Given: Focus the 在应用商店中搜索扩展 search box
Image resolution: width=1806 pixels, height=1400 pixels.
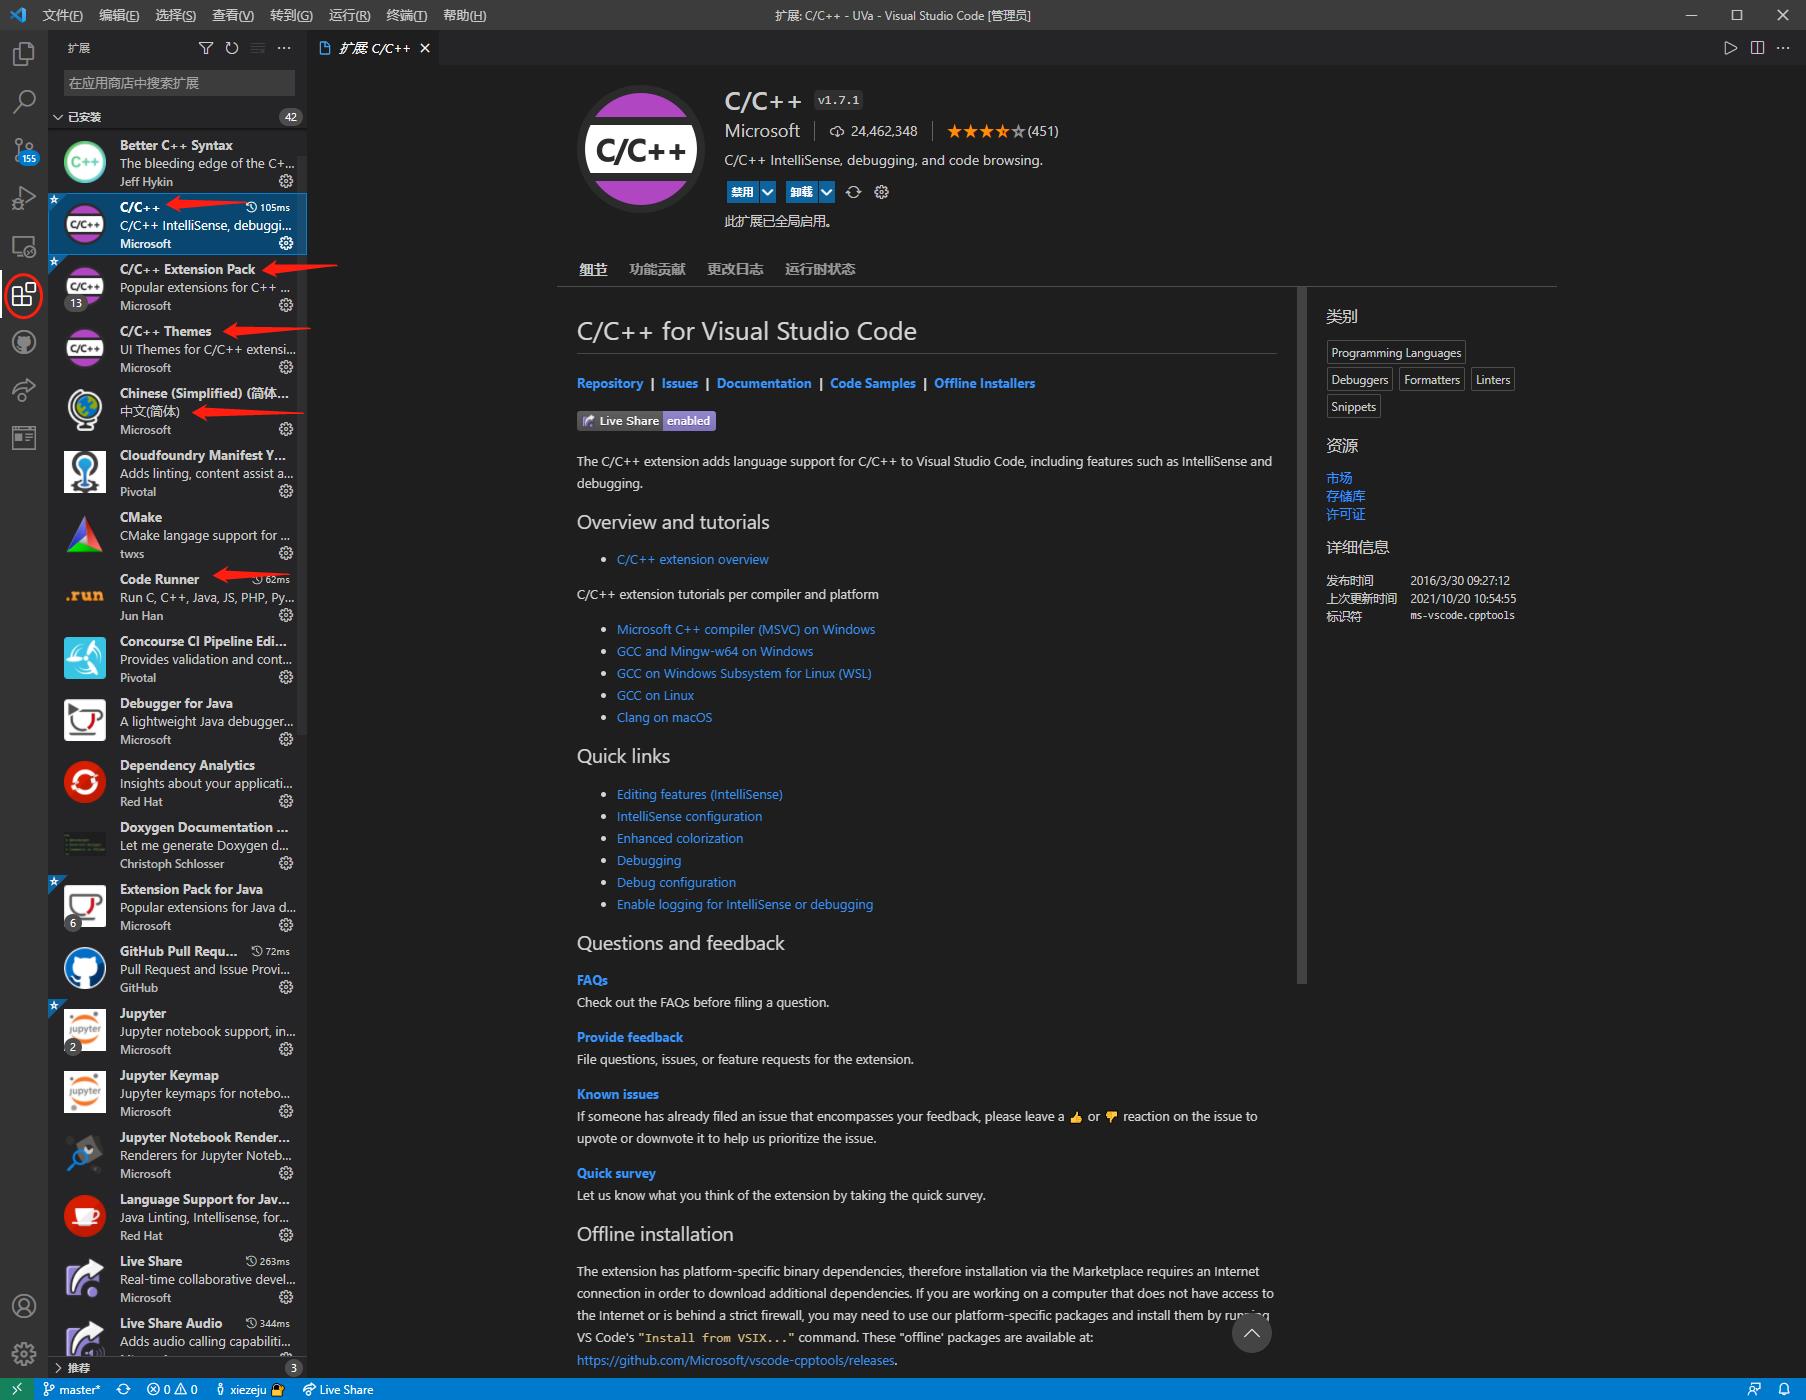Looking at the screenshot, I should (179, 83).
